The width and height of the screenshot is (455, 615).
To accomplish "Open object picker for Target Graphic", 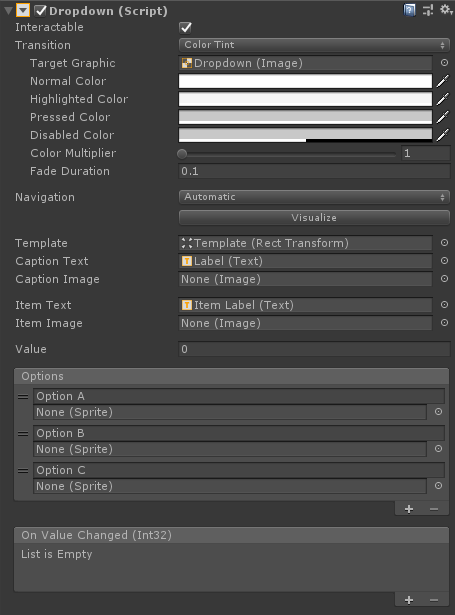I will [x=444, y=63].
